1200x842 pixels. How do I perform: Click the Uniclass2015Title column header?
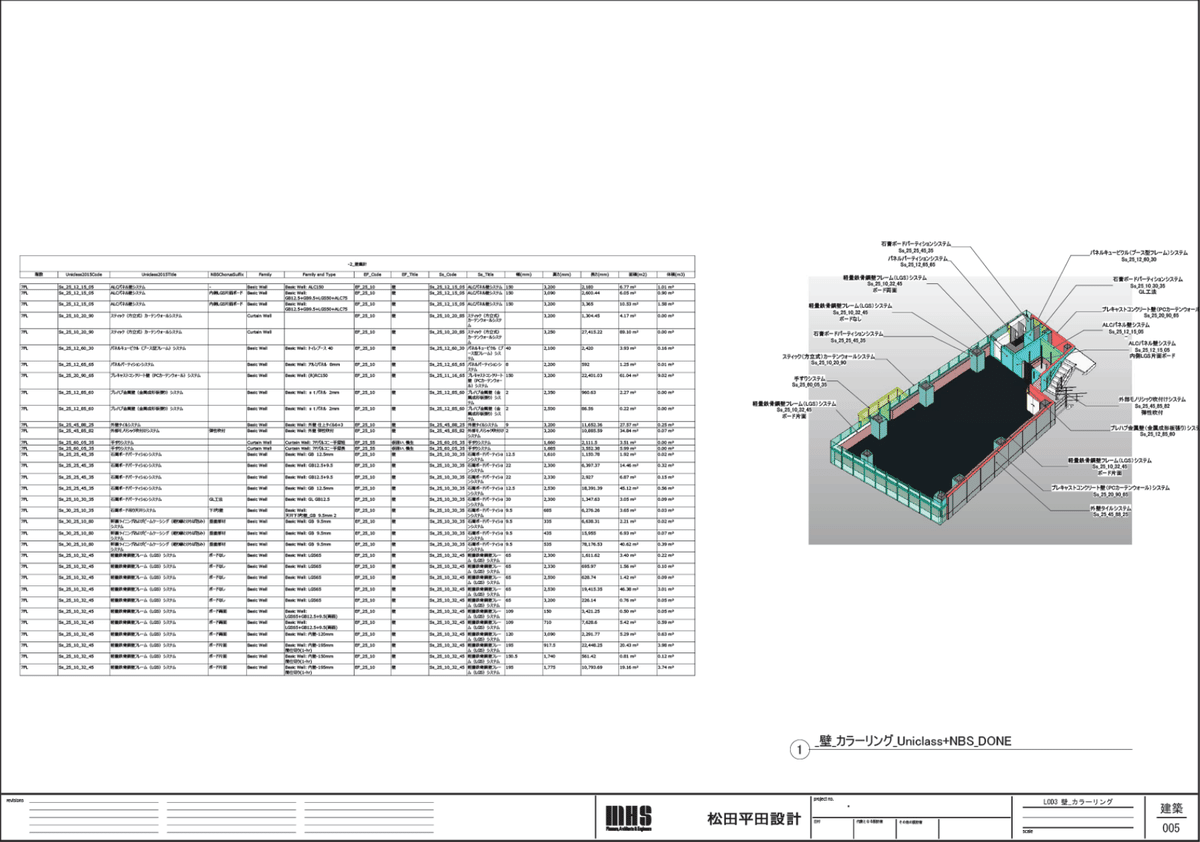(x=158, y=272)
